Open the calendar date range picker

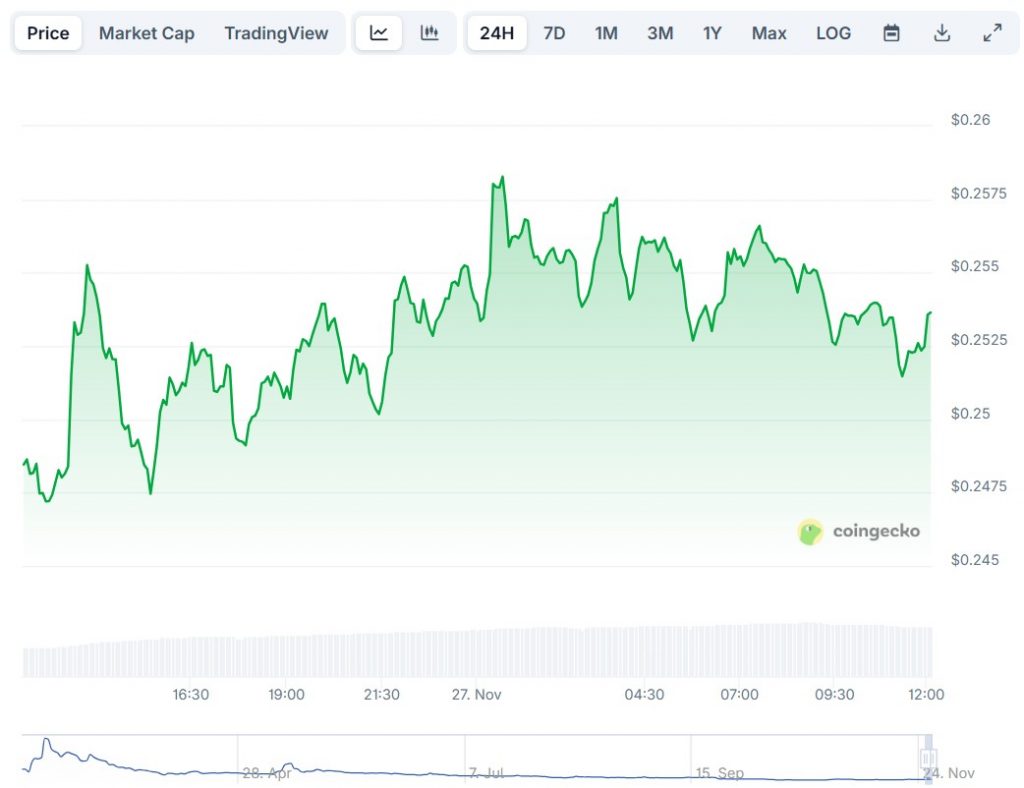coord(891,33)
